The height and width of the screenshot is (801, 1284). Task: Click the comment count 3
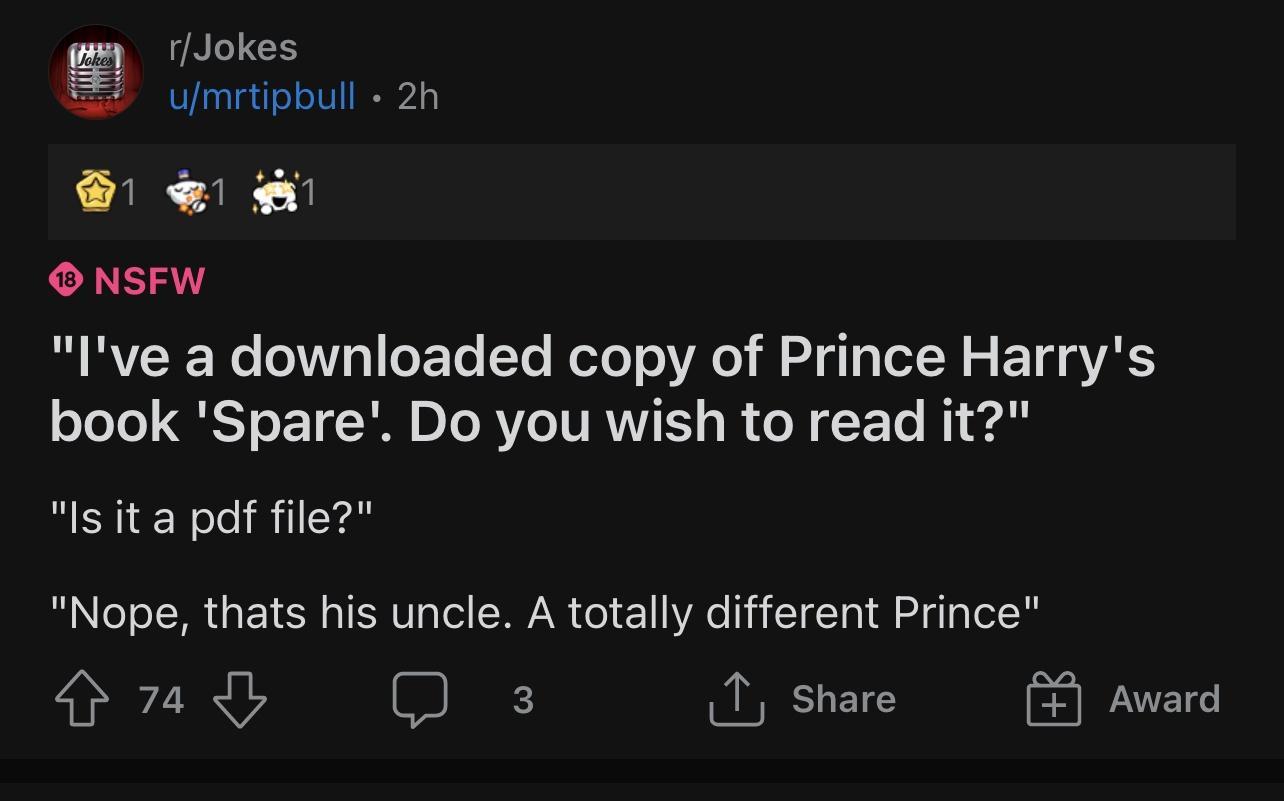point(523,702)
